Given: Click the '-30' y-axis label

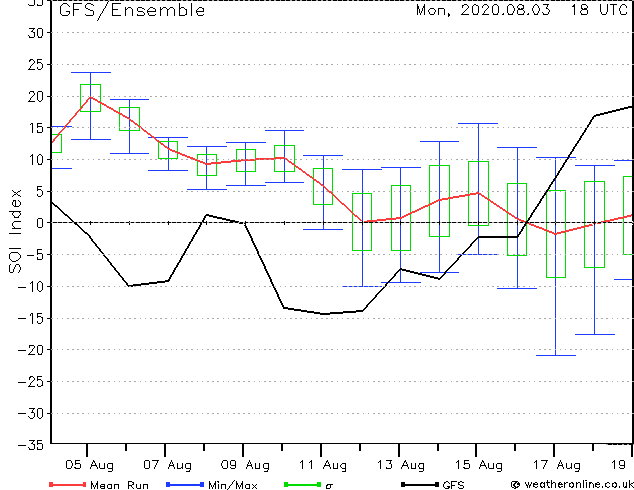Looking at the screenshot, I should pos(31,414).
